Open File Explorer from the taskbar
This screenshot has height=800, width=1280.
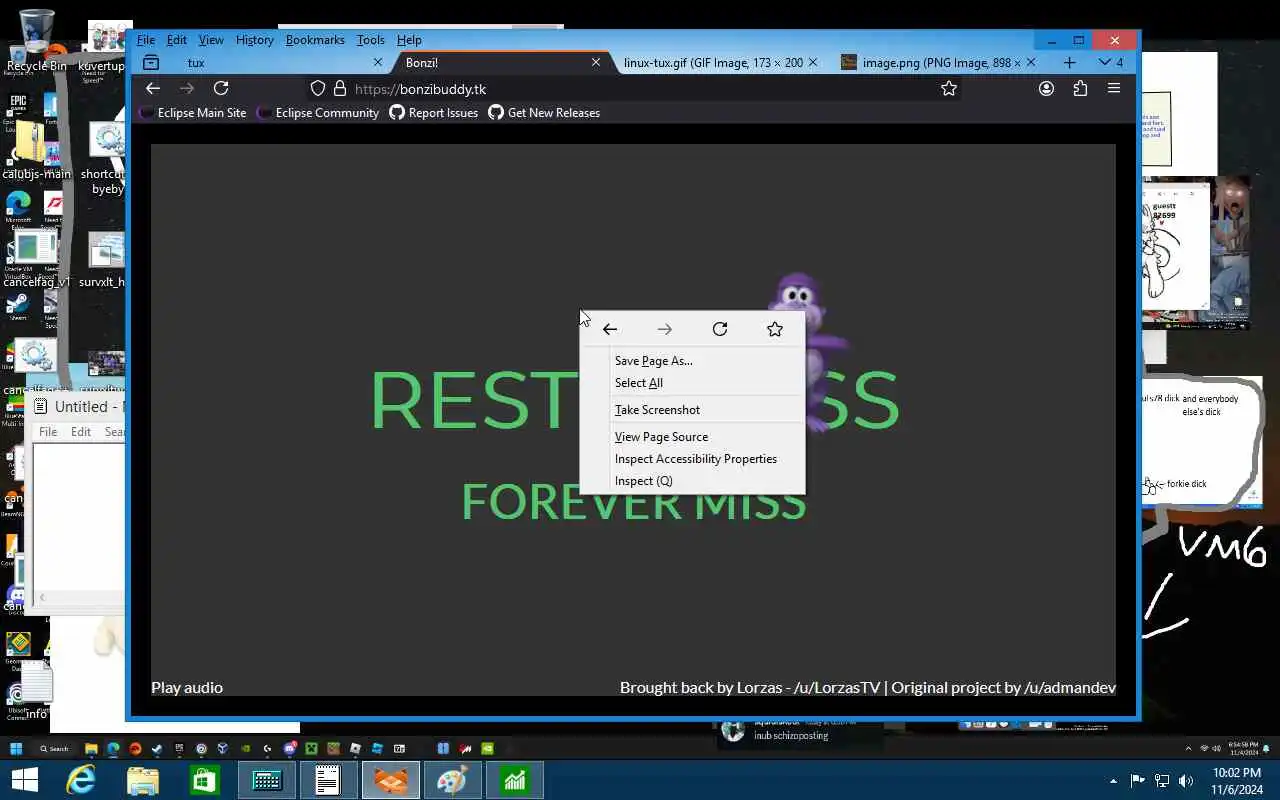coord(143,780)
